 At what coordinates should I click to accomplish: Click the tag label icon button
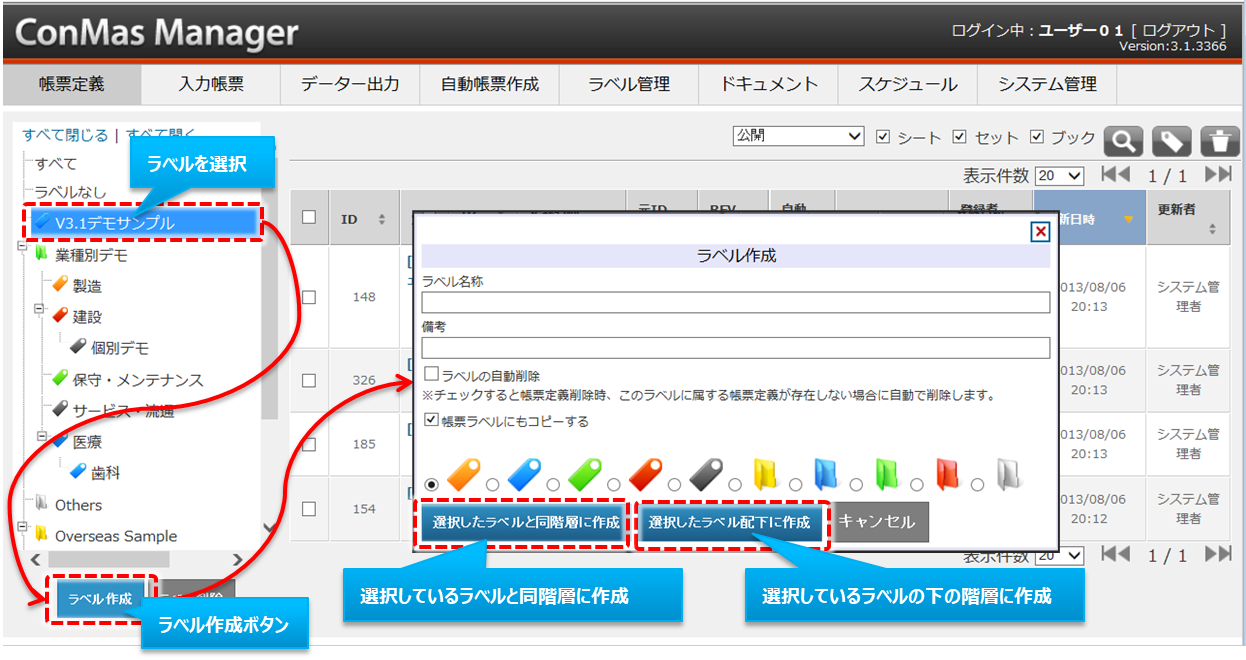point(1171,141)
